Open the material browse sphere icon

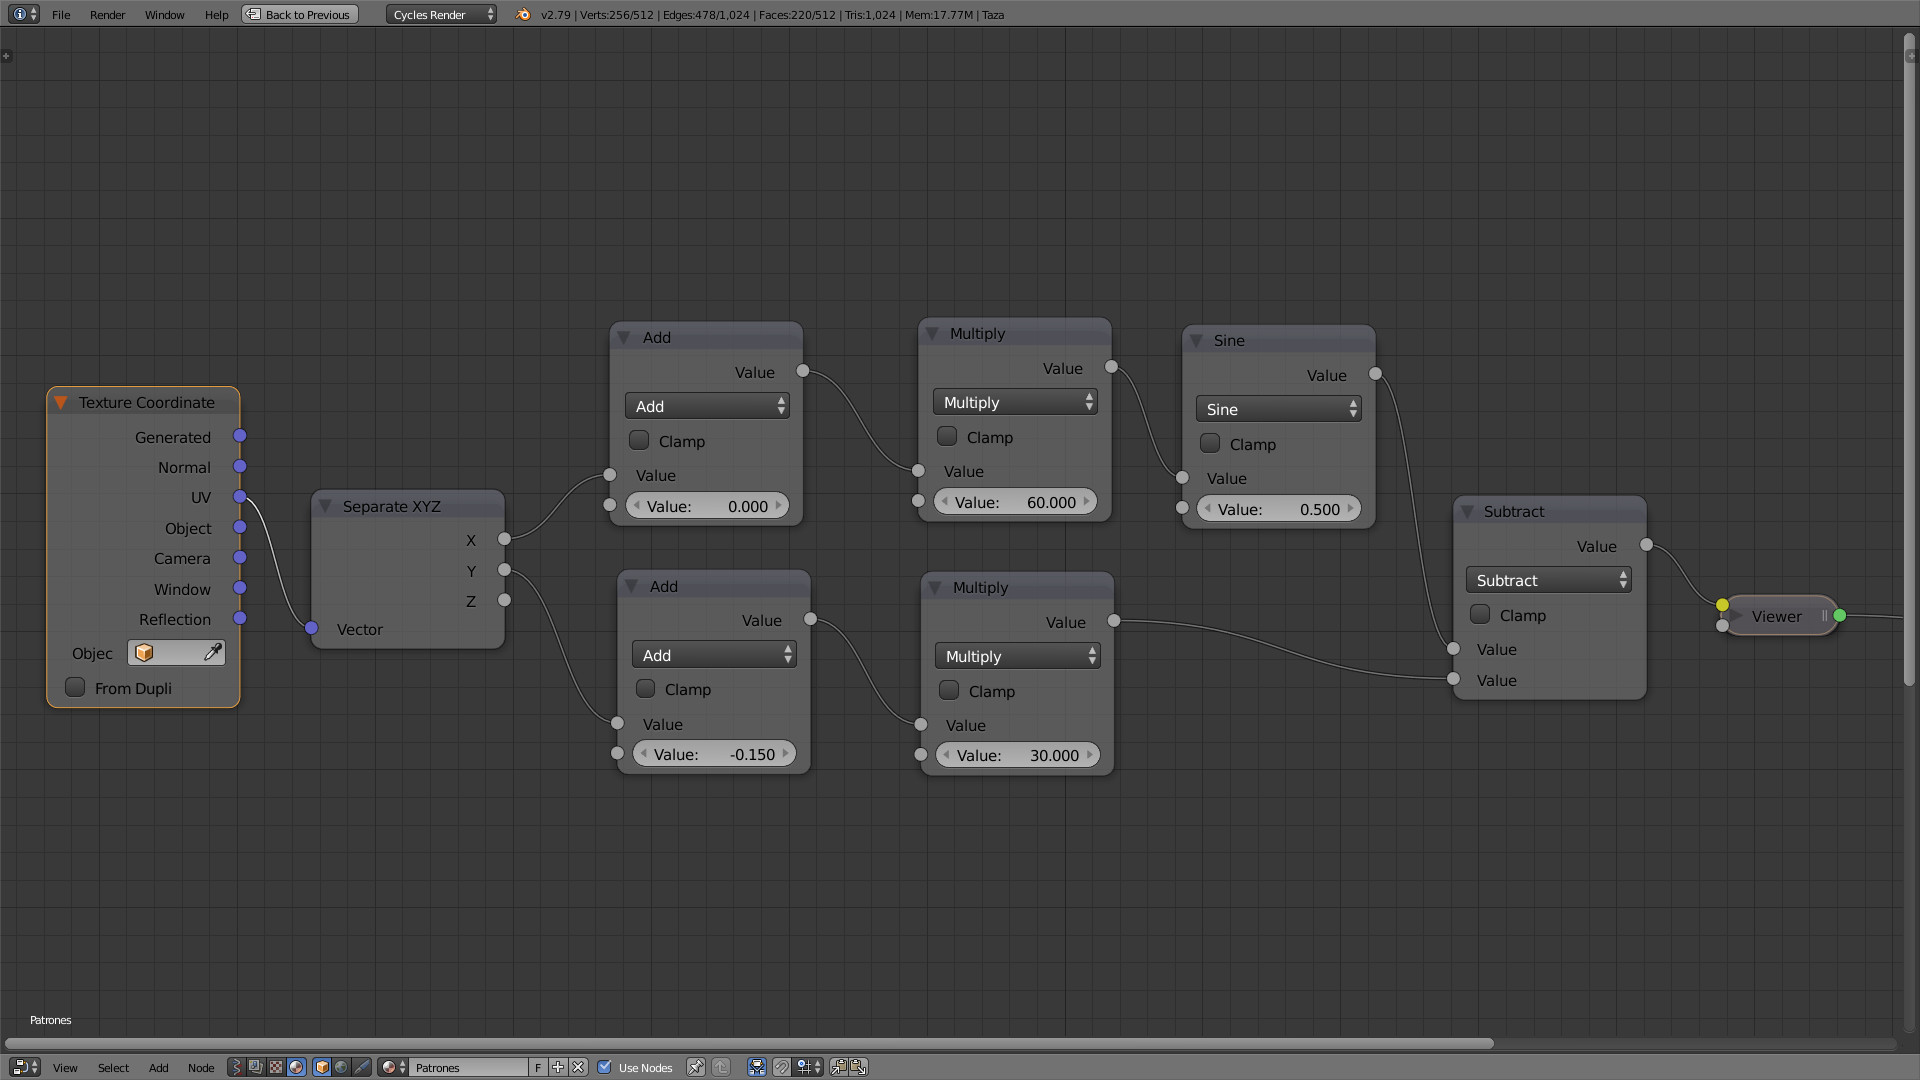(393, 1067)
